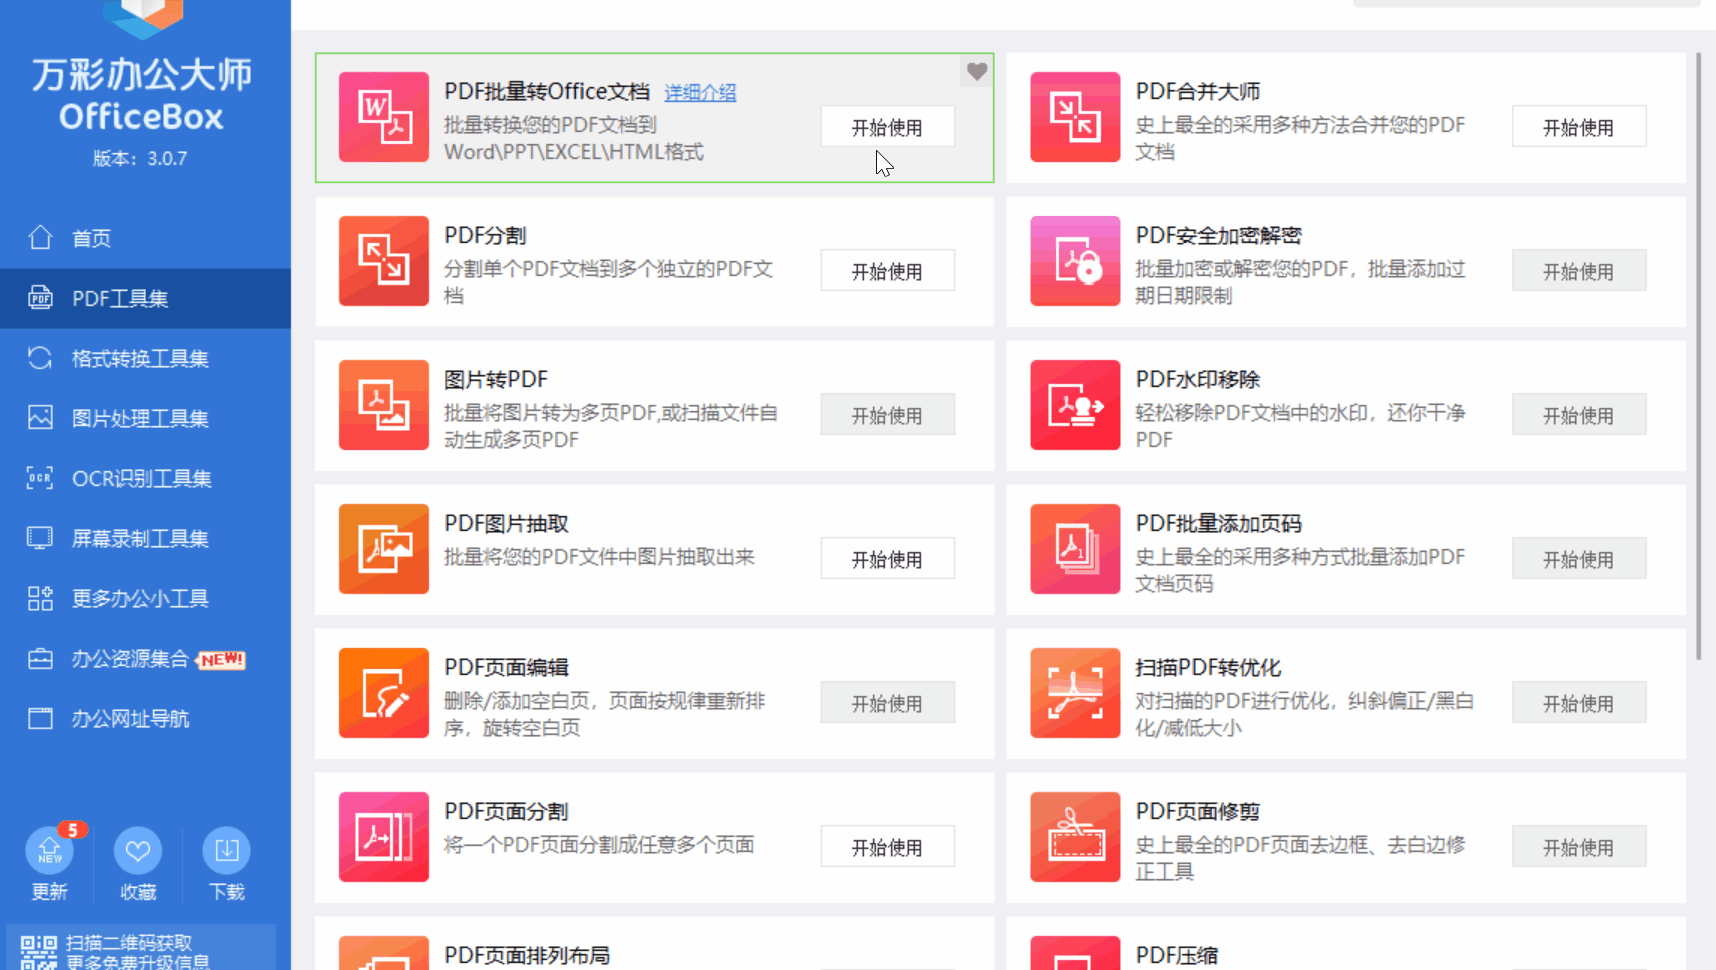Open the 屏幕录制工具集 menu item
1716x970 pixels.
(145, 538)
